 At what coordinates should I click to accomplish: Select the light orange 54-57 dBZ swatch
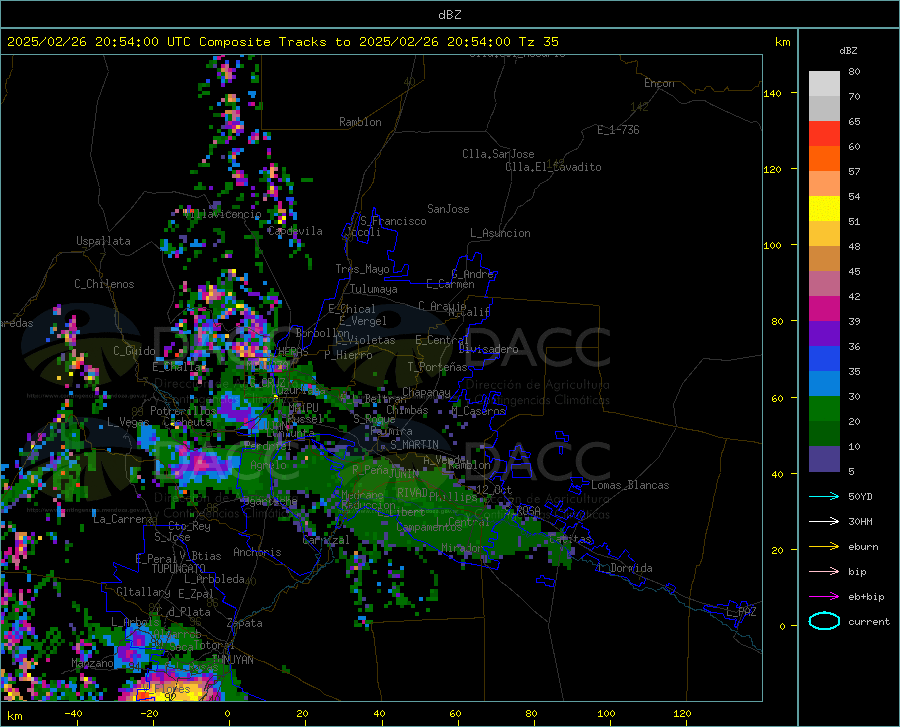824,184
